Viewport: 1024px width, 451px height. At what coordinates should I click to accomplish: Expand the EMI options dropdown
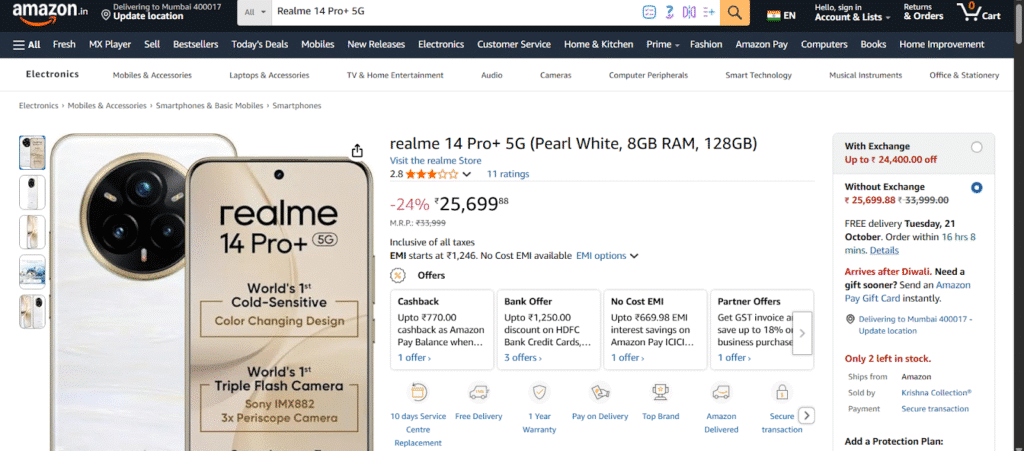point(607,256)
